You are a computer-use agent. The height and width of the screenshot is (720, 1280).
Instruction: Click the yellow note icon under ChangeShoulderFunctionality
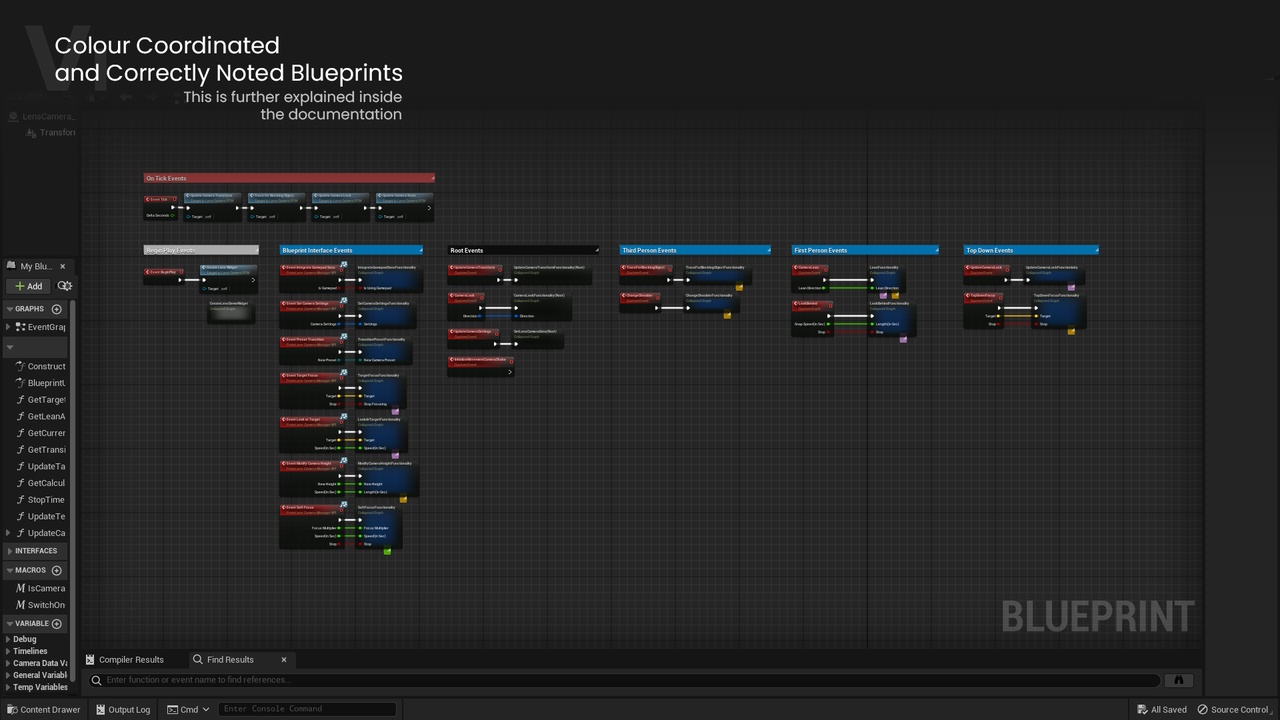tap(727, 316)
